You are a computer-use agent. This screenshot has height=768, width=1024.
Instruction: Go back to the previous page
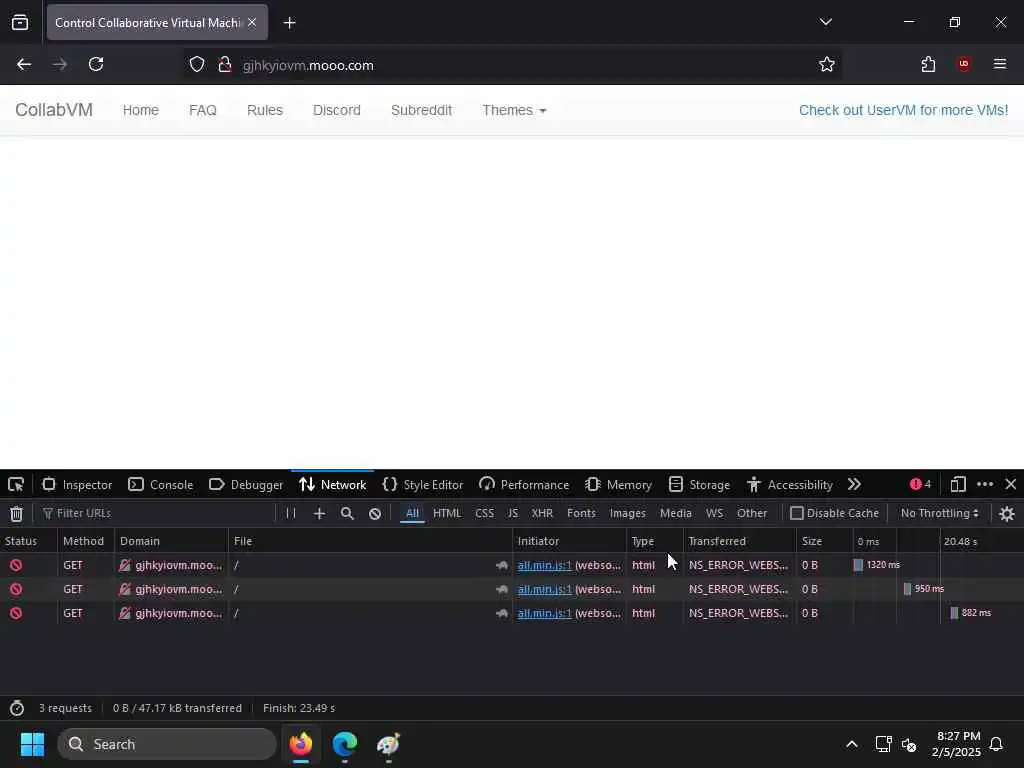(24, 65)
